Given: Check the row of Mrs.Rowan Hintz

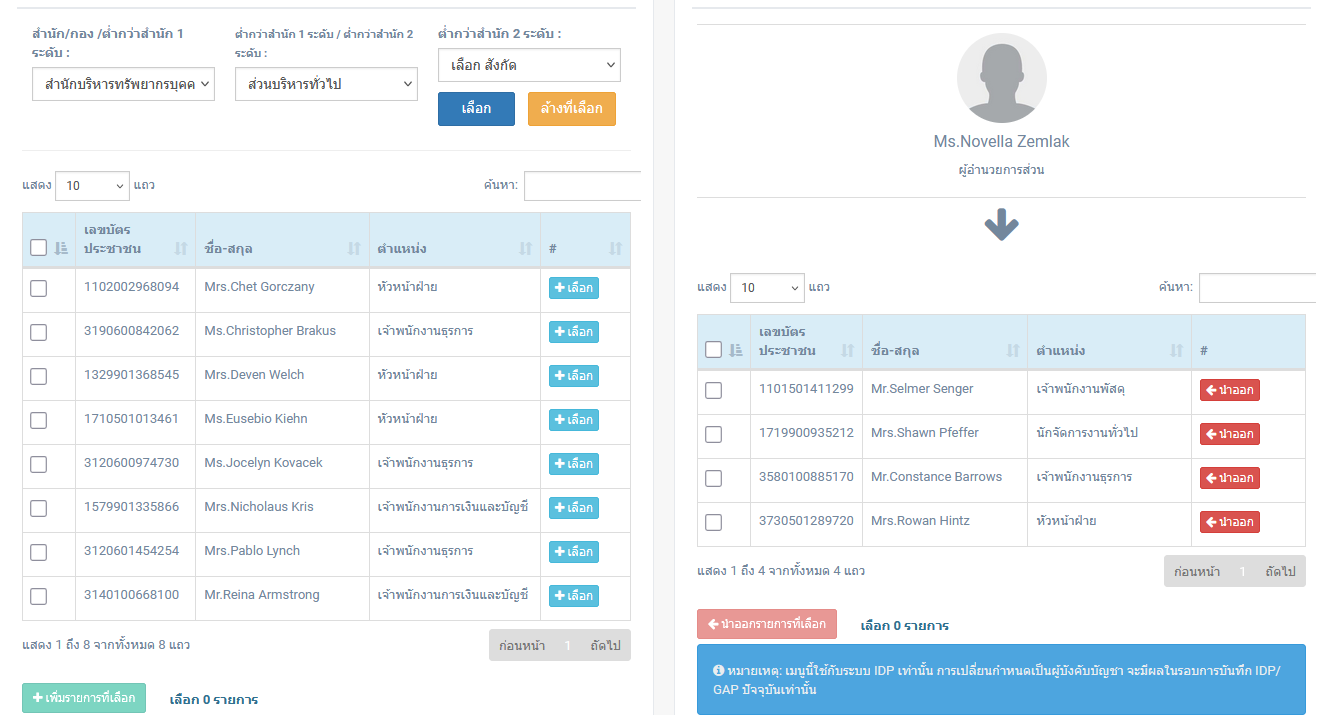Looking at the screenshot, I should click(x=713, y=522).
